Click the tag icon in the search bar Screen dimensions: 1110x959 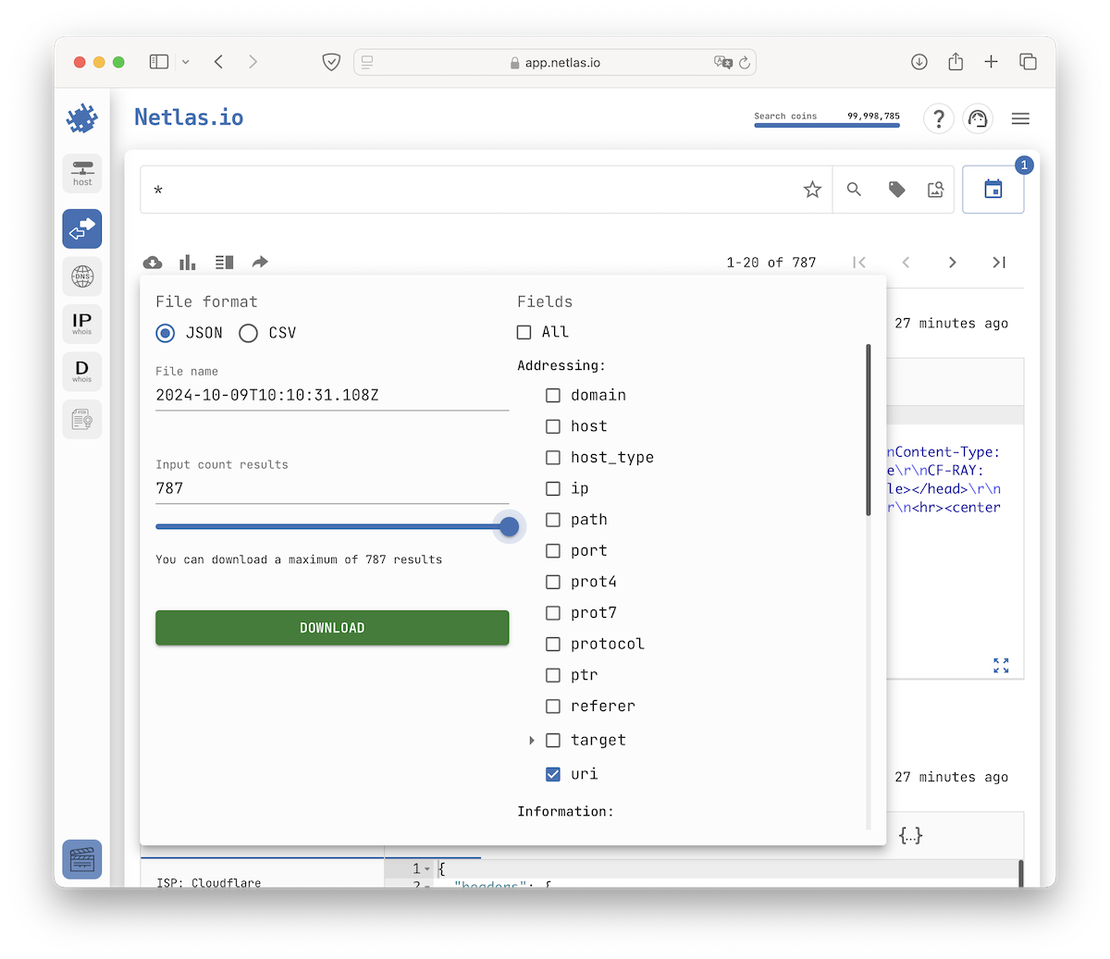[x=895, y=188]
